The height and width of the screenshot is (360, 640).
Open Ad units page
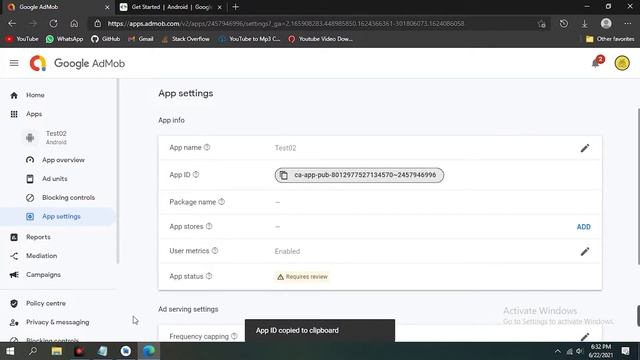[x=55, y=179]
